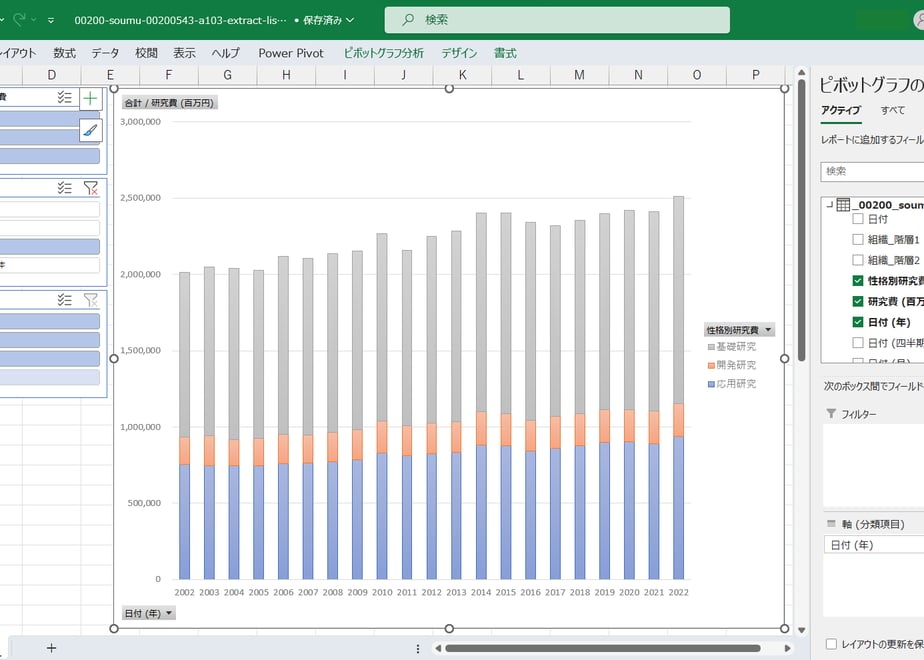This screenshot has width=924, height=660.
Task: Collapse the _00200_soum table node
Action: [830, 204]
